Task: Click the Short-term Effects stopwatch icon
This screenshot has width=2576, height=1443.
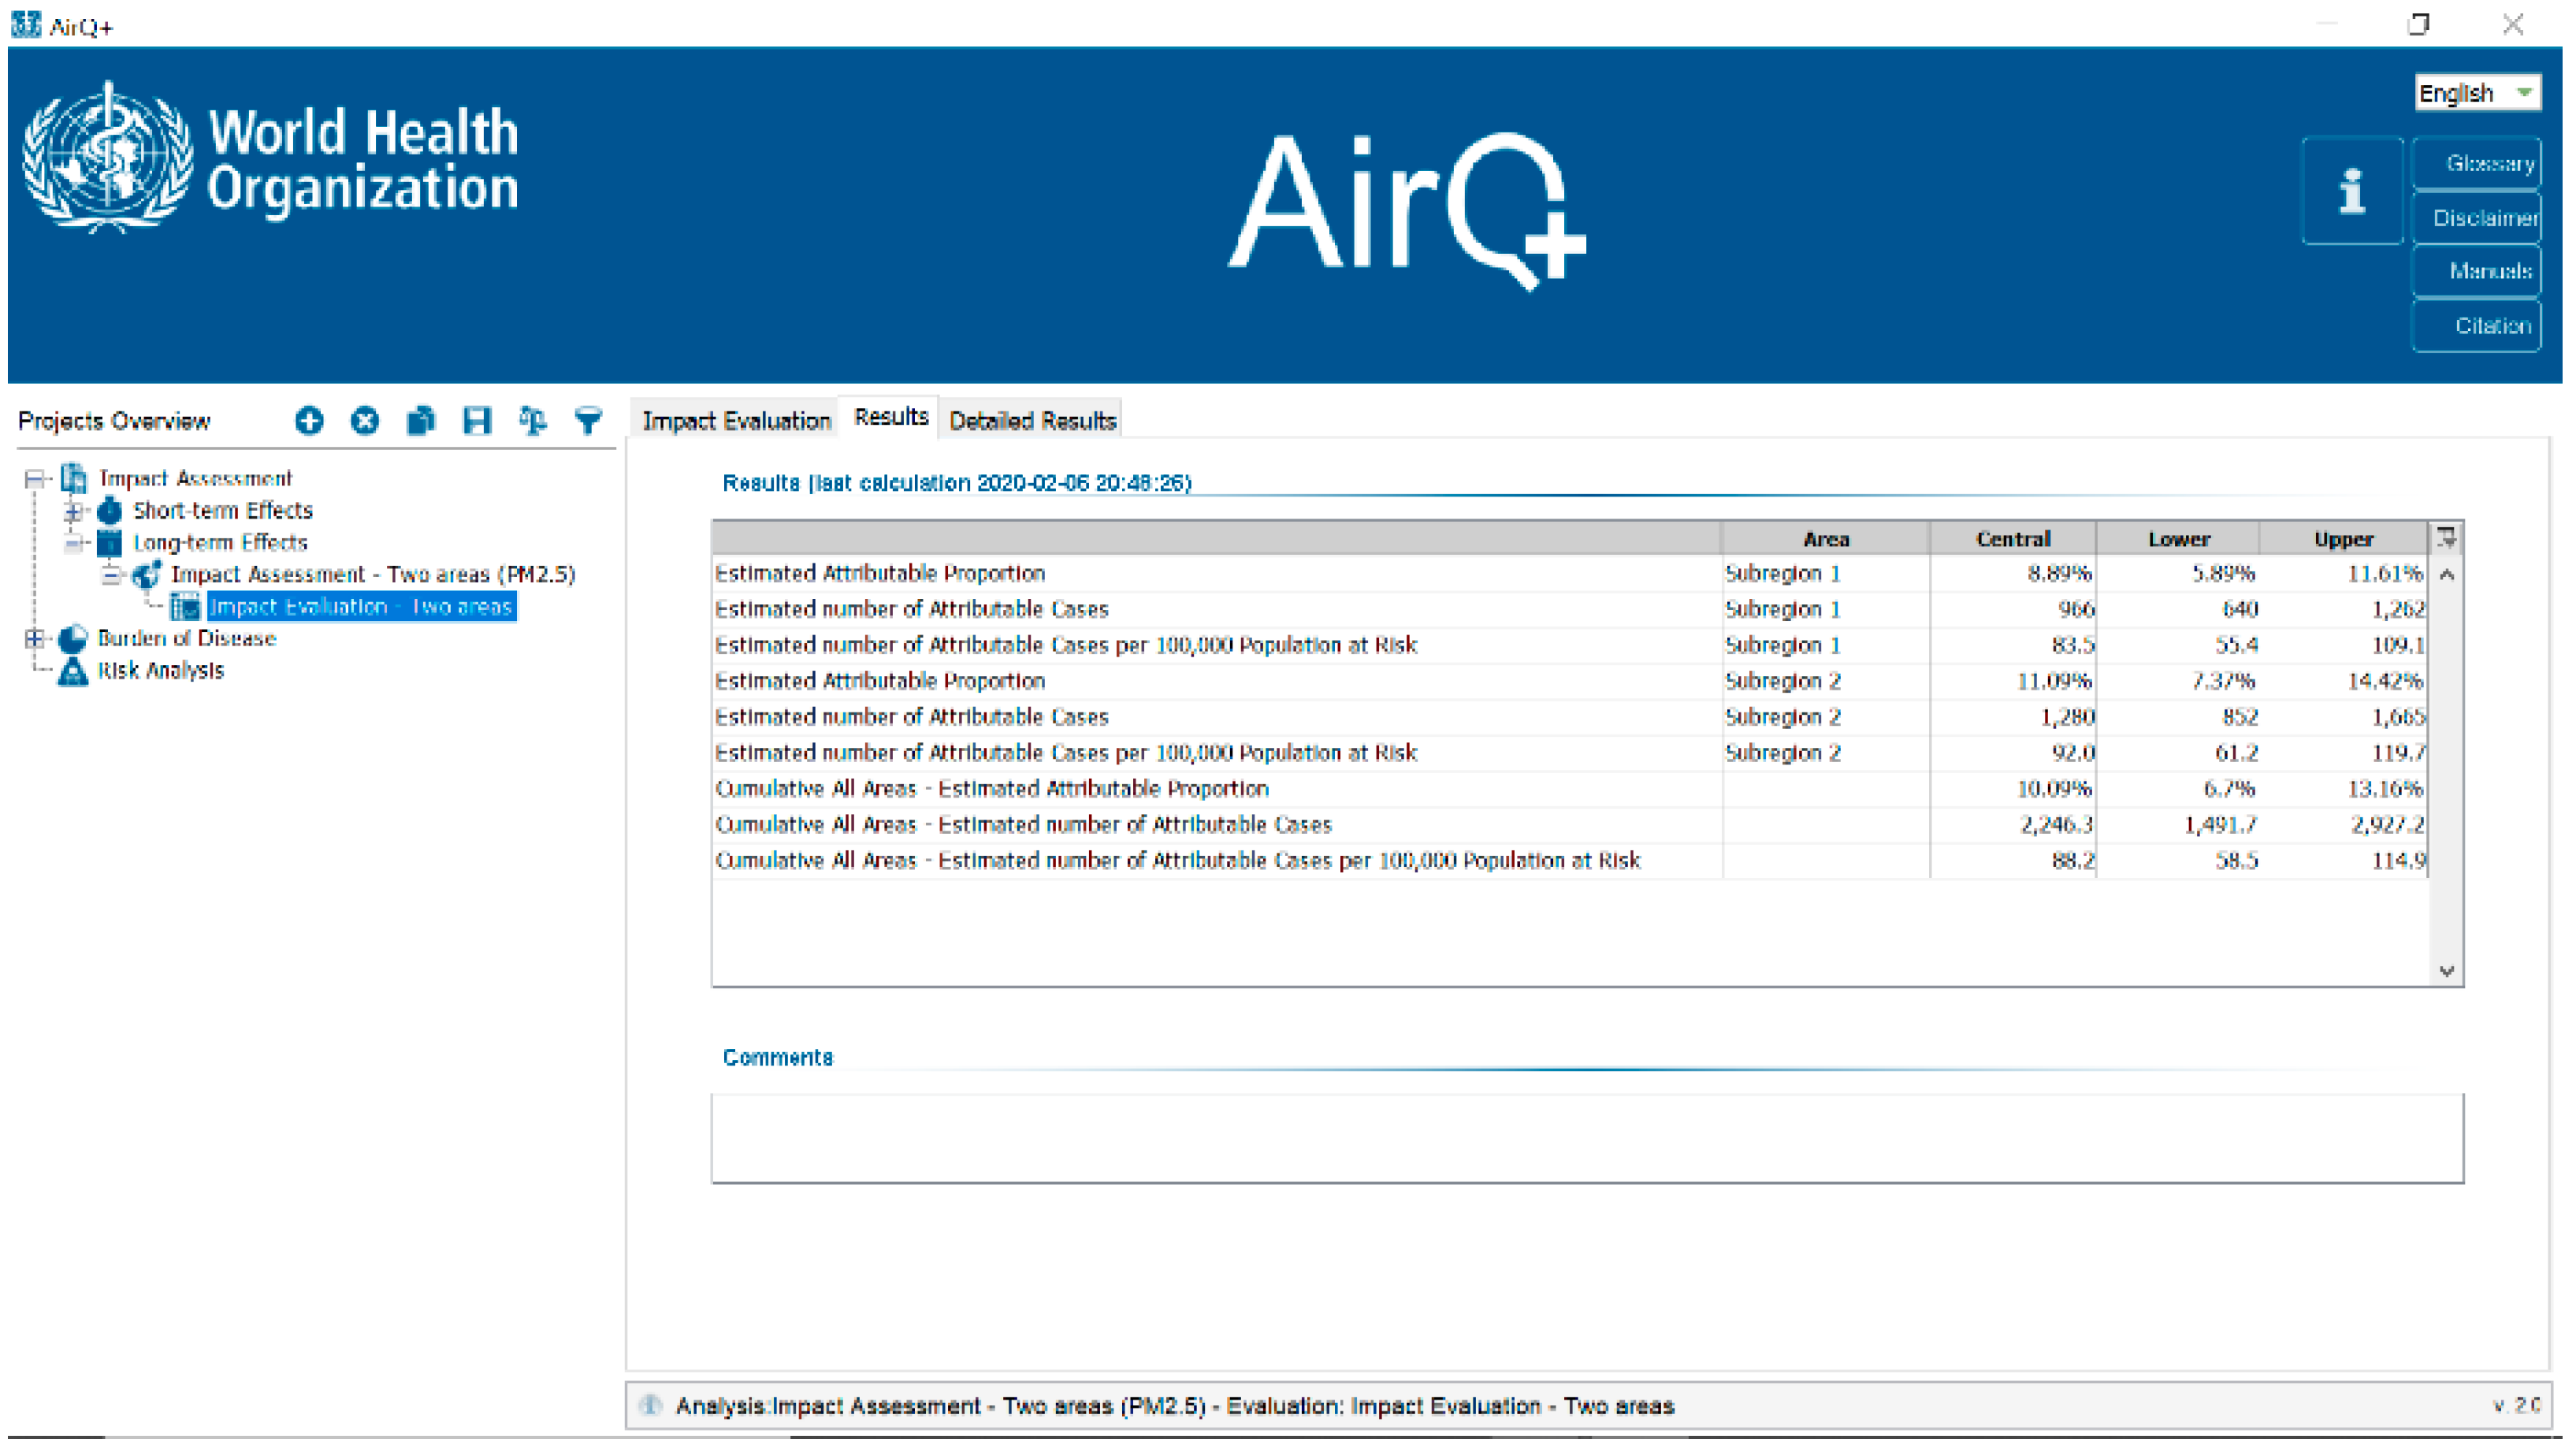Action: 109,511
